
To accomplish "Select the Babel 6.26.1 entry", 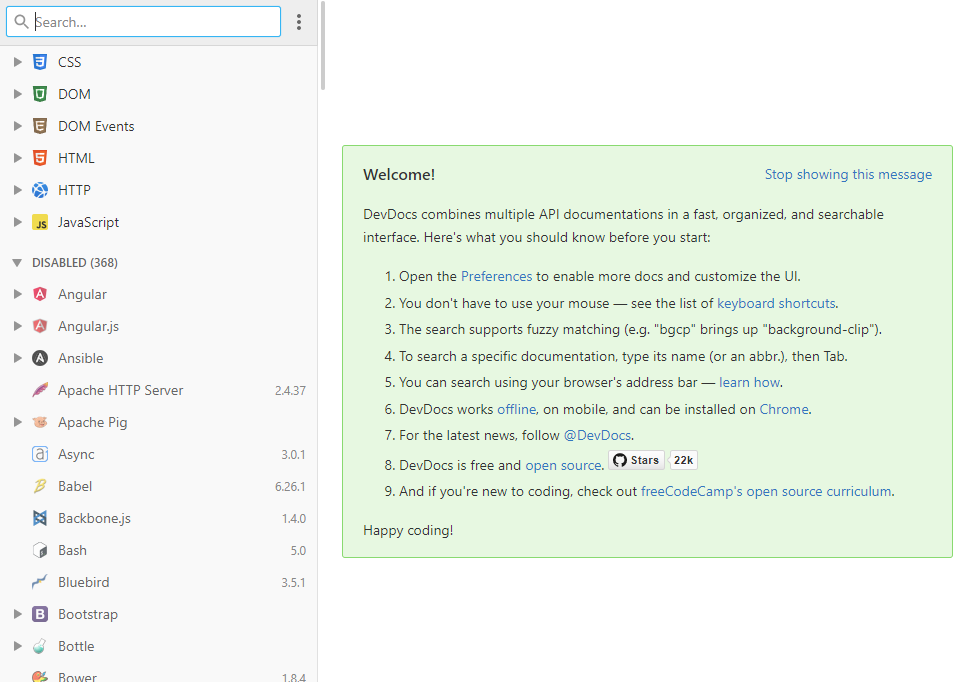I will (x=159, y=487).
